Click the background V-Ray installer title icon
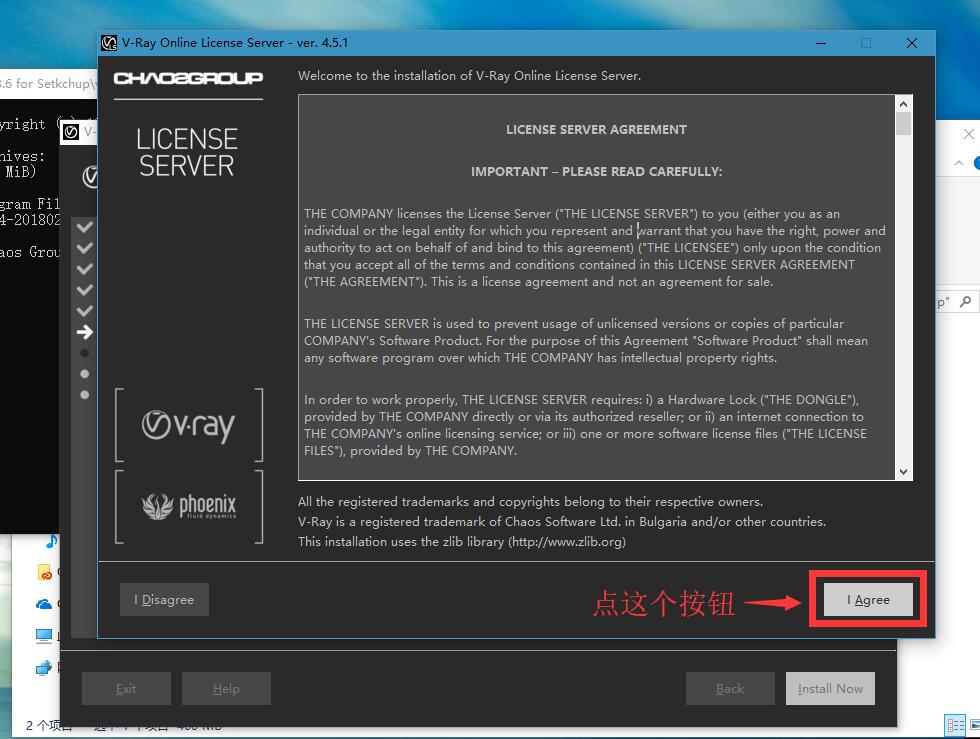 click(x=71, y=132)
